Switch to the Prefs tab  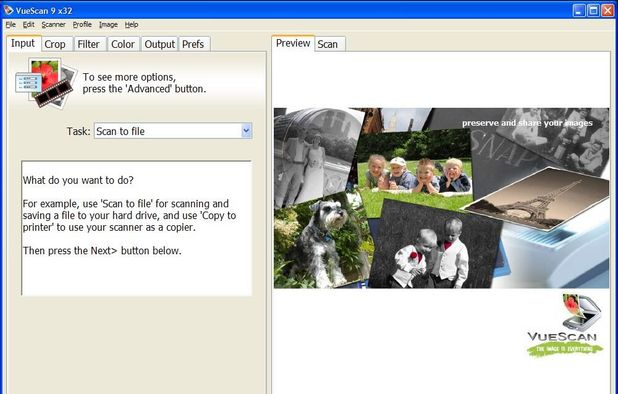pyautogui.click(x=194, y=44)
